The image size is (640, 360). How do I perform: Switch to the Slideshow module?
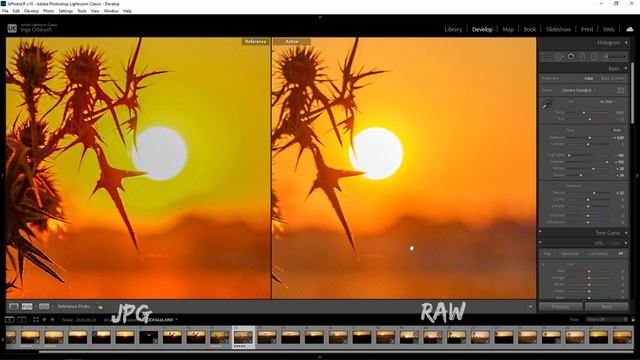[x=558, y=29]
